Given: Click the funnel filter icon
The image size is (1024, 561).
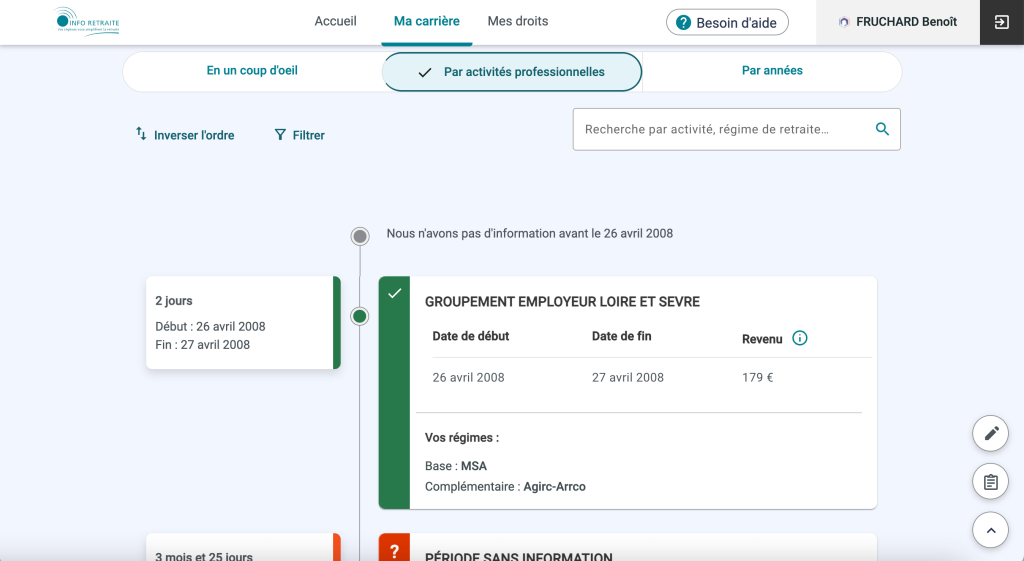Looking at the screenshot, I should click(x=280, y=135).
